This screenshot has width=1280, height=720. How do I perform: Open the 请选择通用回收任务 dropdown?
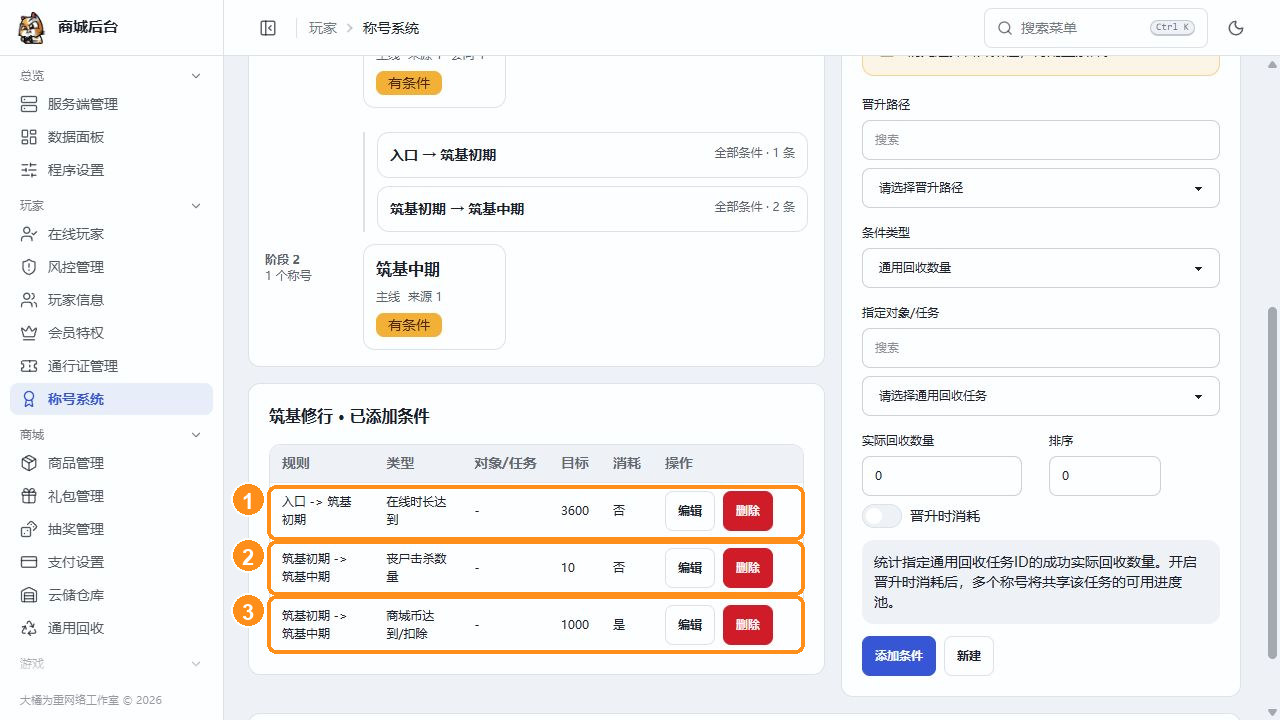tap(1040, 396)
